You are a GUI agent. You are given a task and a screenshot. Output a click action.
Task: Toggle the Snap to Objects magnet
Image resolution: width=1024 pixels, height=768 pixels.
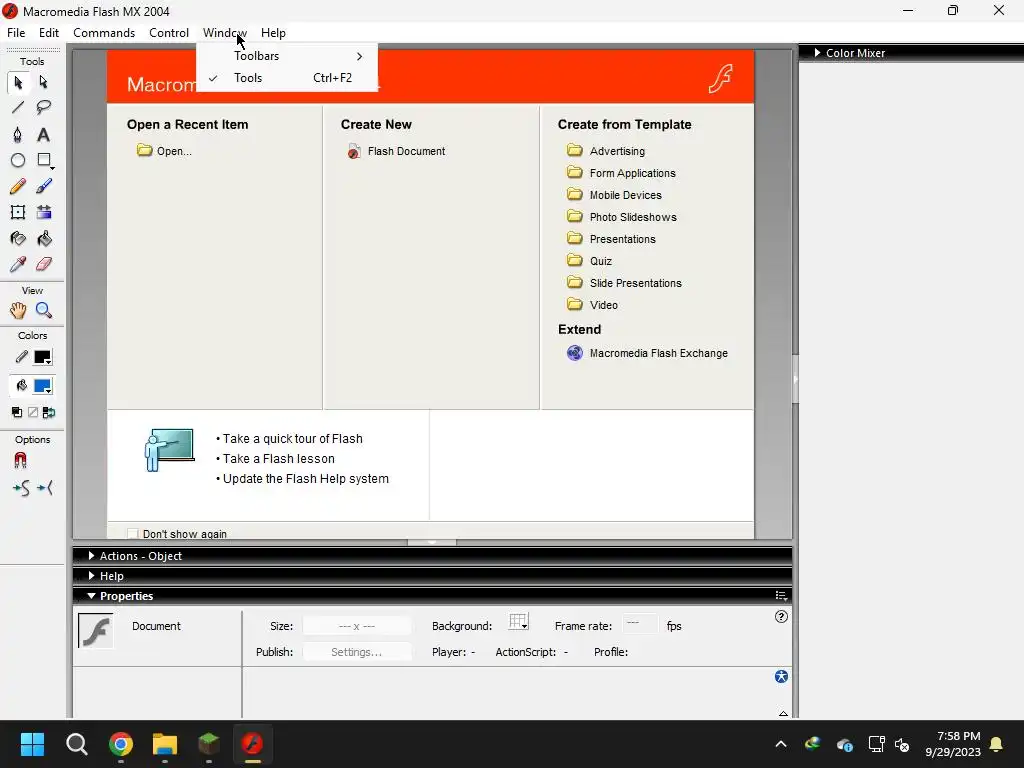20,461
